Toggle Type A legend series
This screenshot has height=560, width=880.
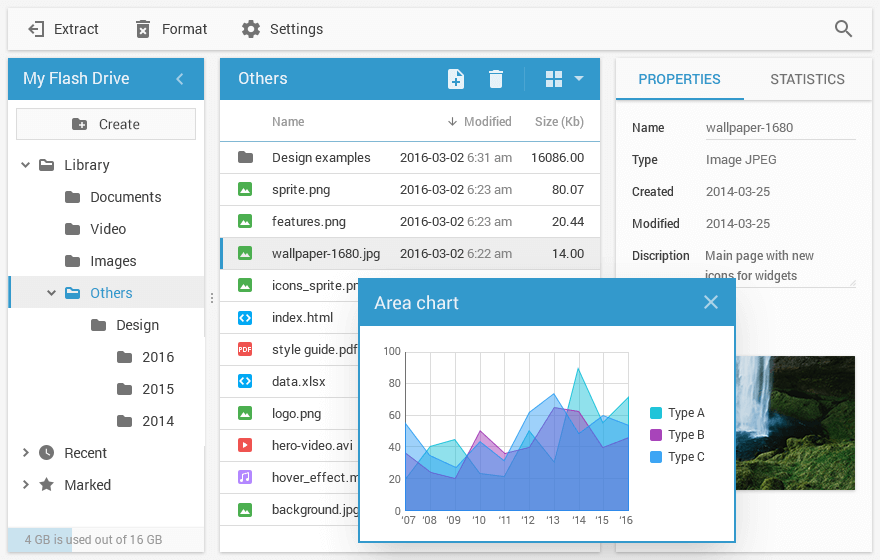click(677, 413)
